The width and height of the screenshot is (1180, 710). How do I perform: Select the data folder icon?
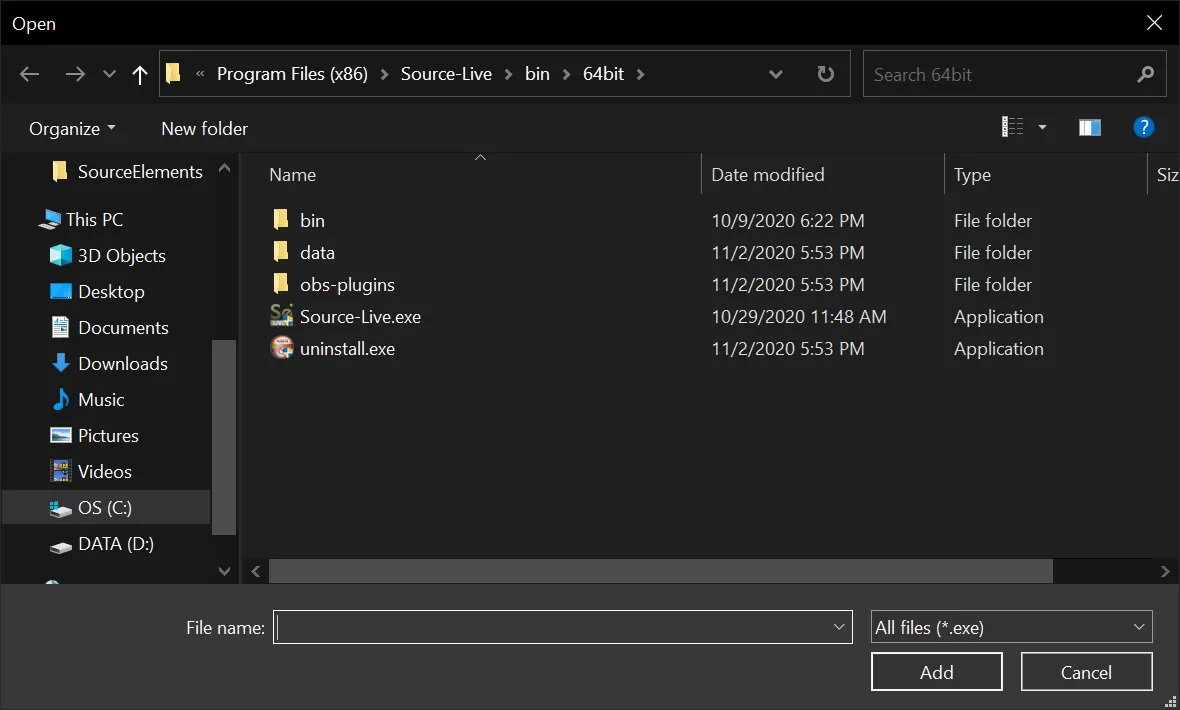[281, 251]
